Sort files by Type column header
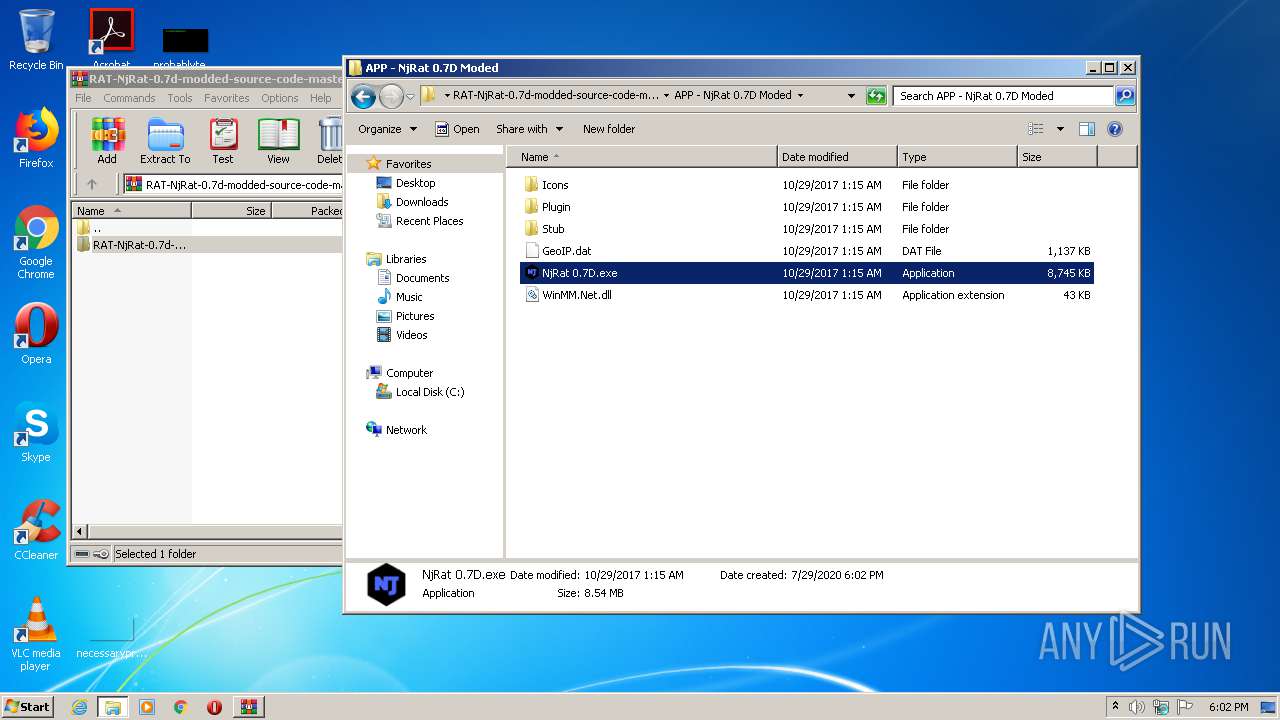 tap(957, 157)
